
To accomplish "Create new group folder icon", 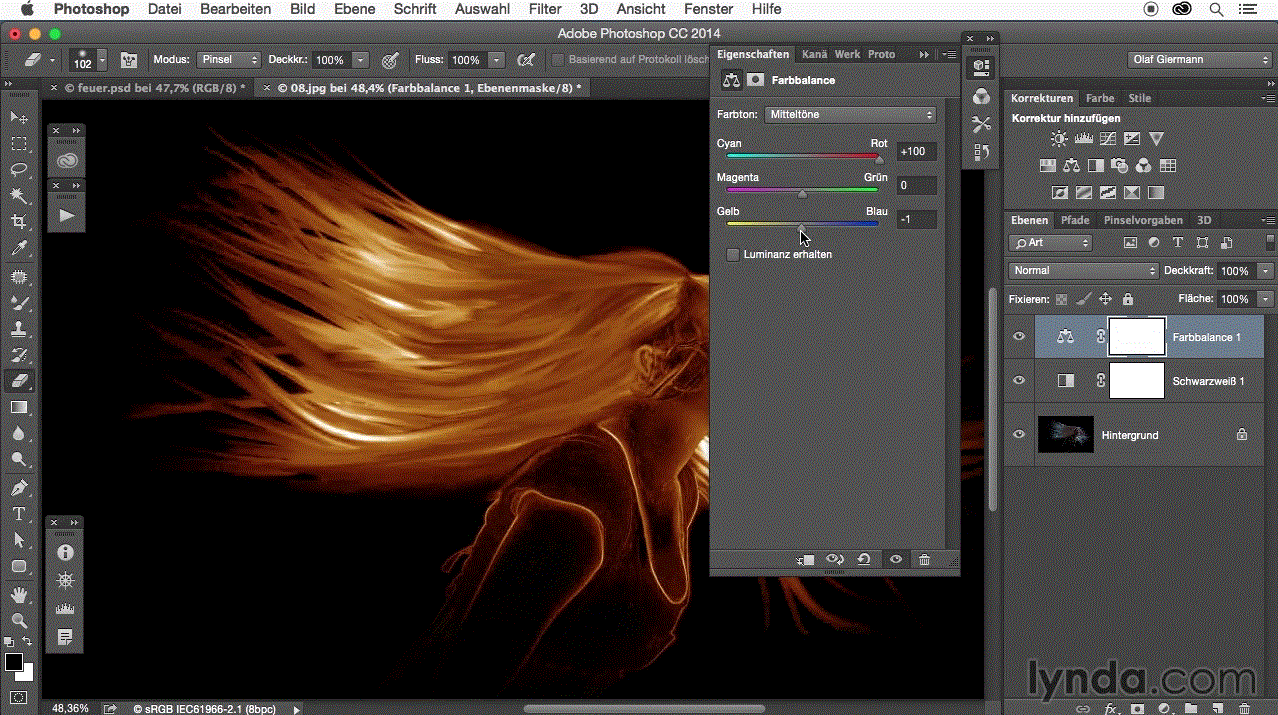I will 1191,708.
